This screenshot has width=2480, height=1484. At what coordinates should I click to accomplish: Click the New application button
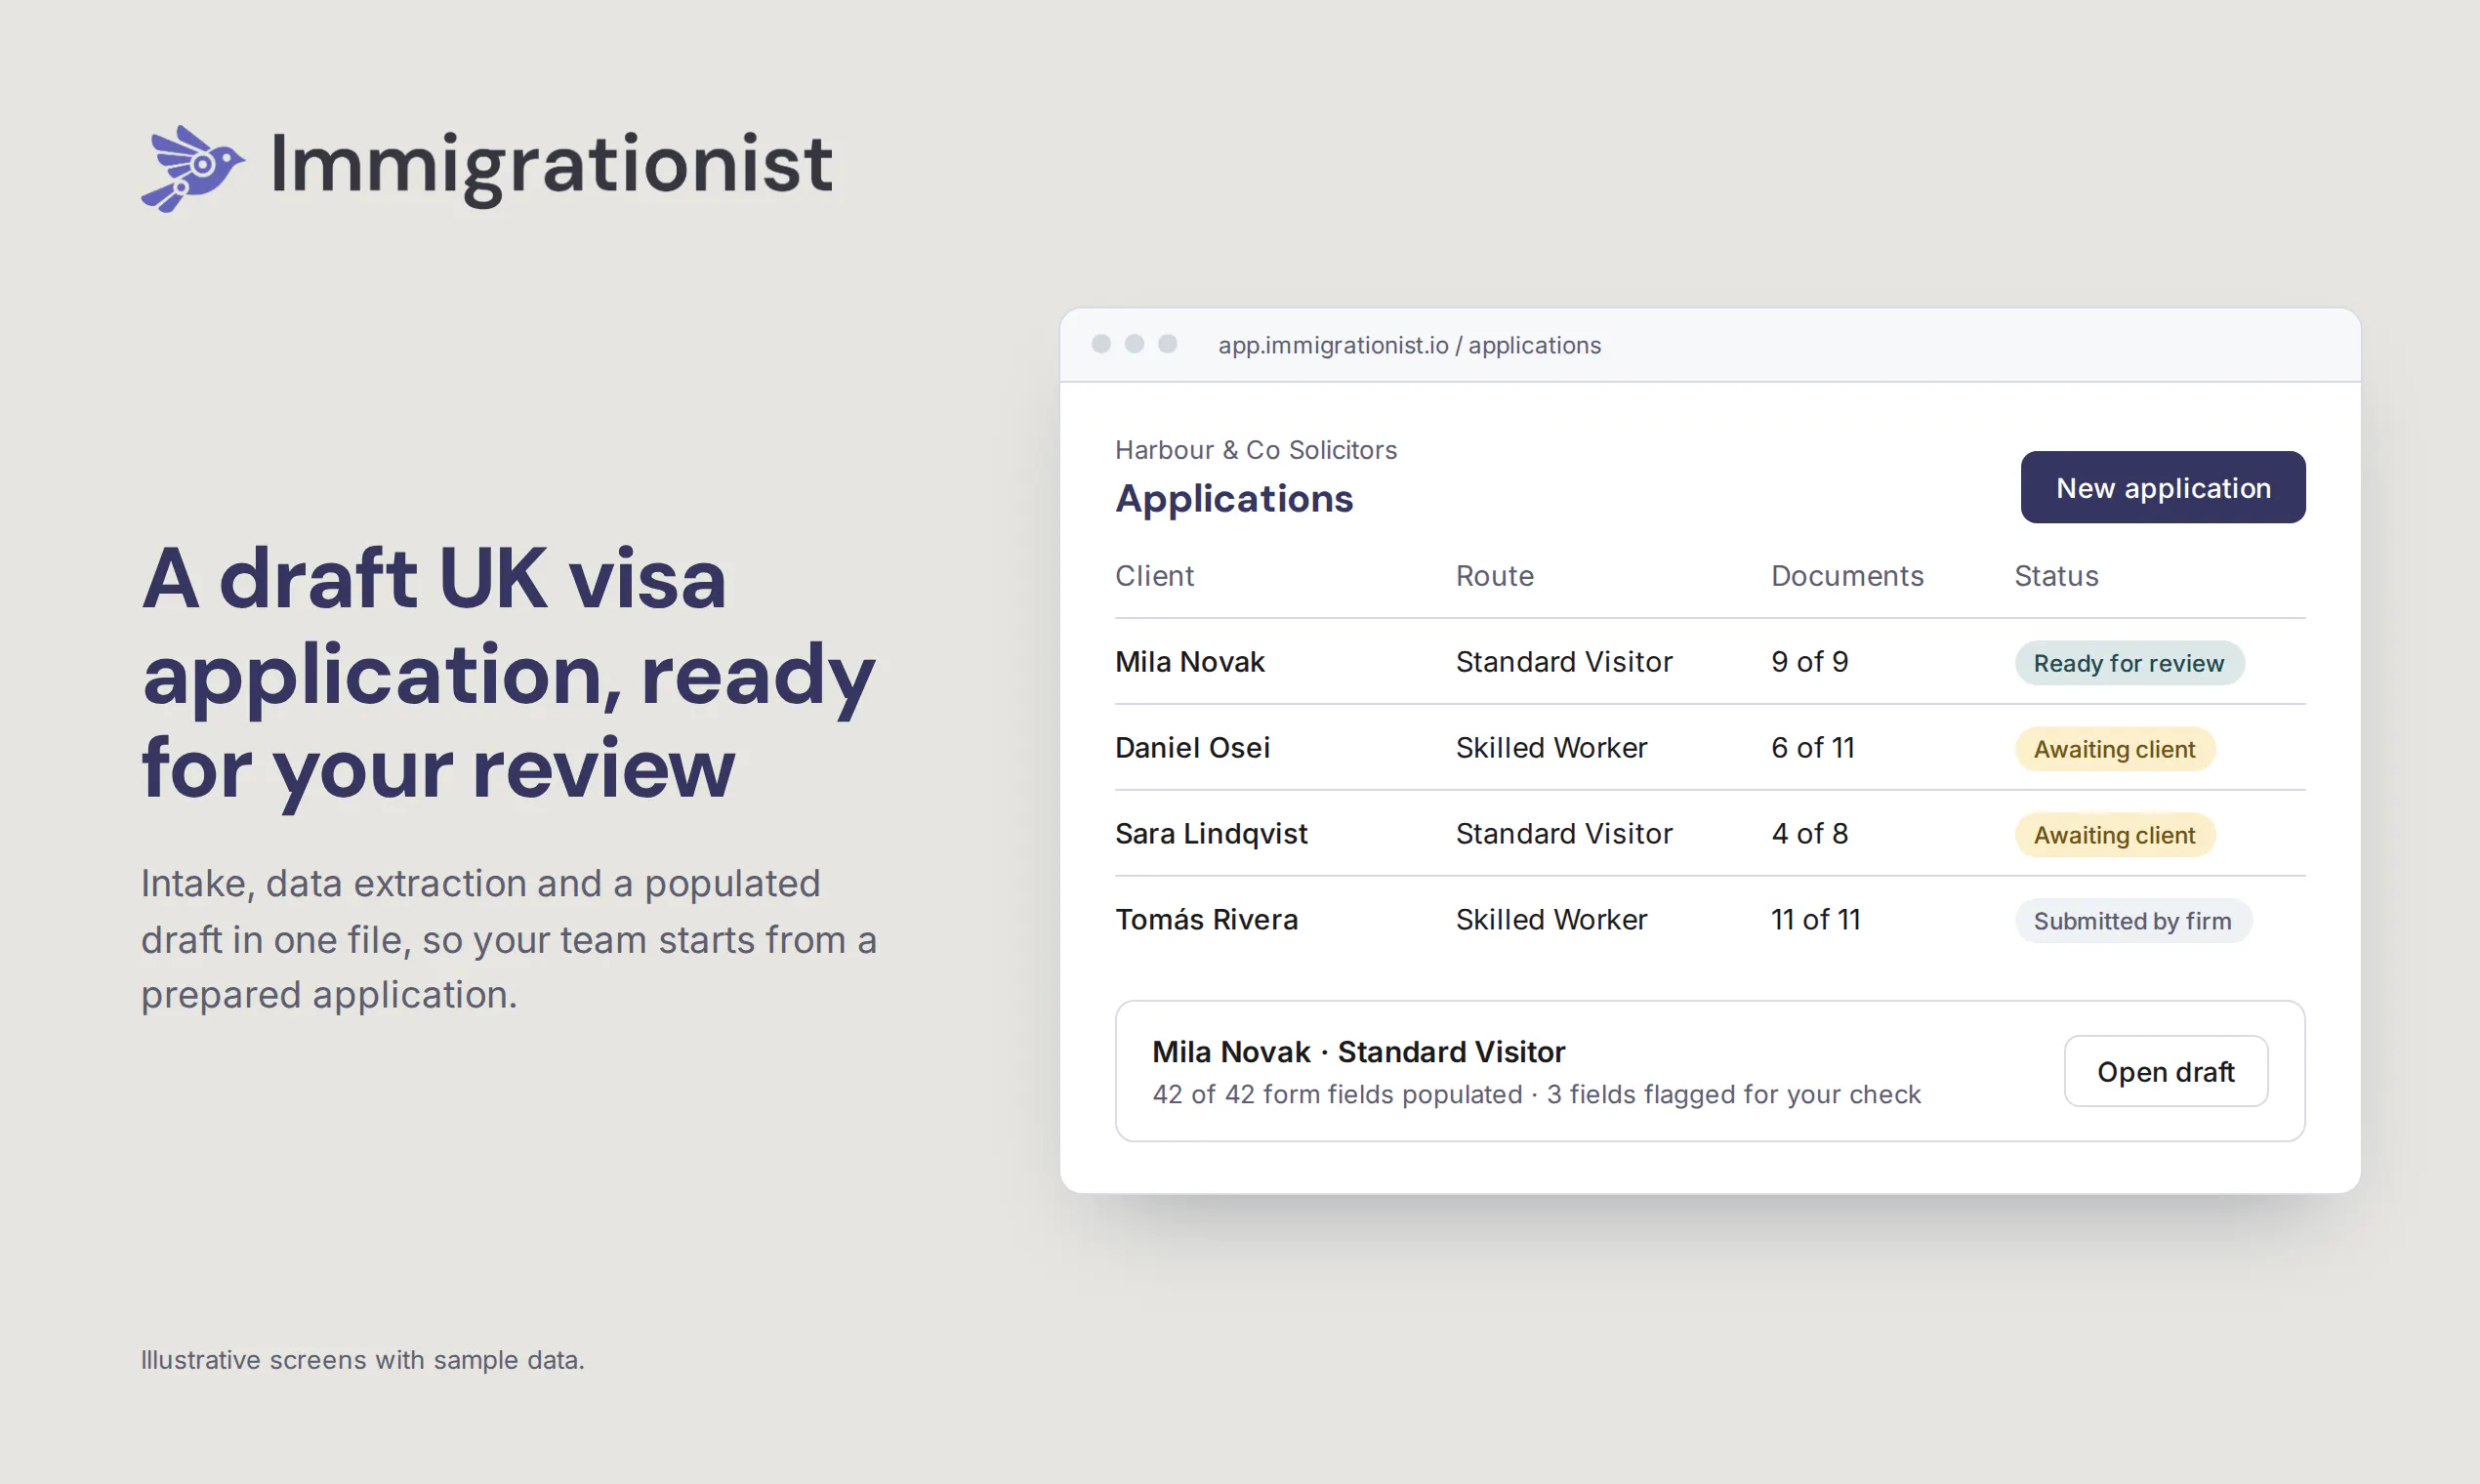[2162, 487]
